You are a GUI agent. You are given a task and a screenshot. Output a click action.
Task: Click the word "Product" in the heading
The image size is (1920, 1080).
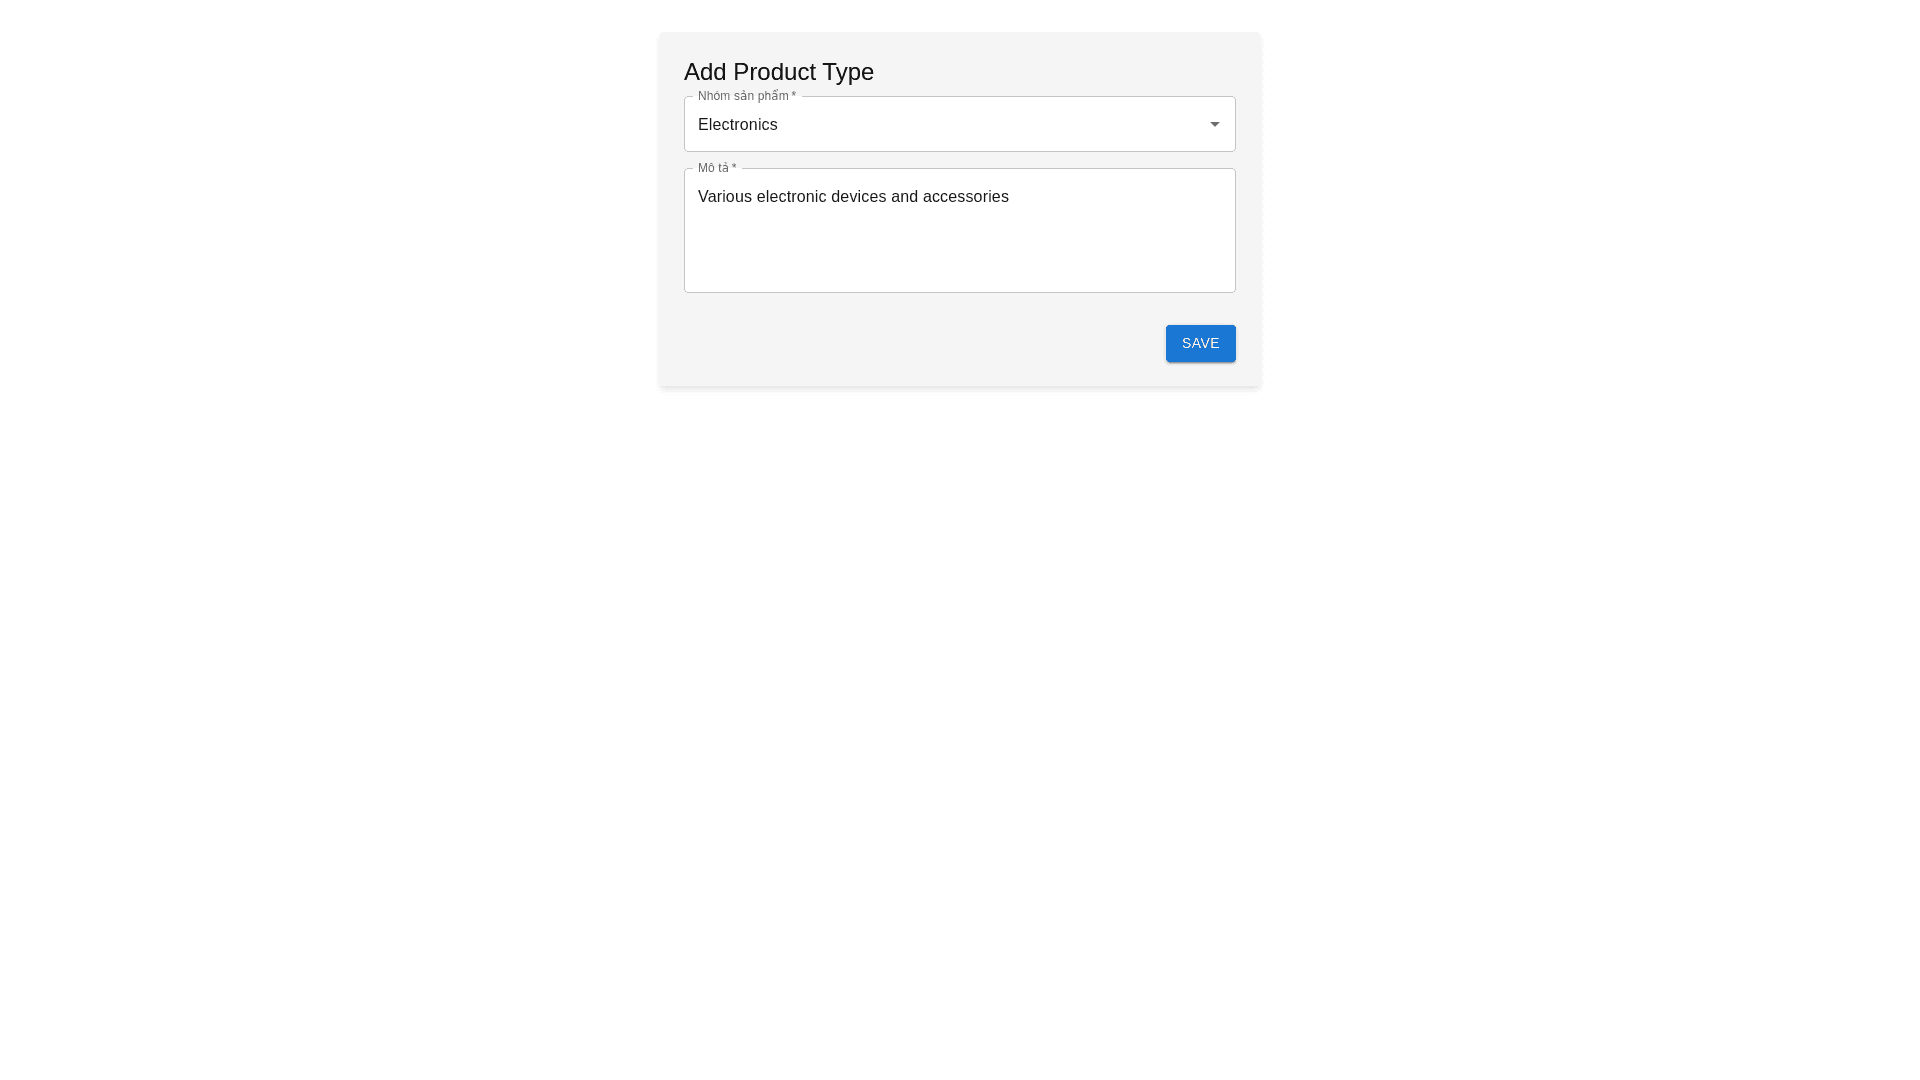pyautogui.click(x=774, y=72)
